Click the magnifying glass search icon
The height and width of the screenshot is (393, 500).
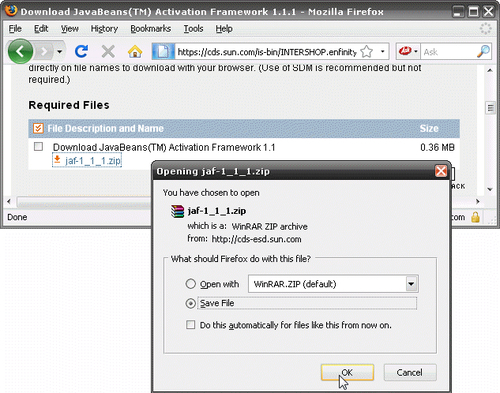483,52
